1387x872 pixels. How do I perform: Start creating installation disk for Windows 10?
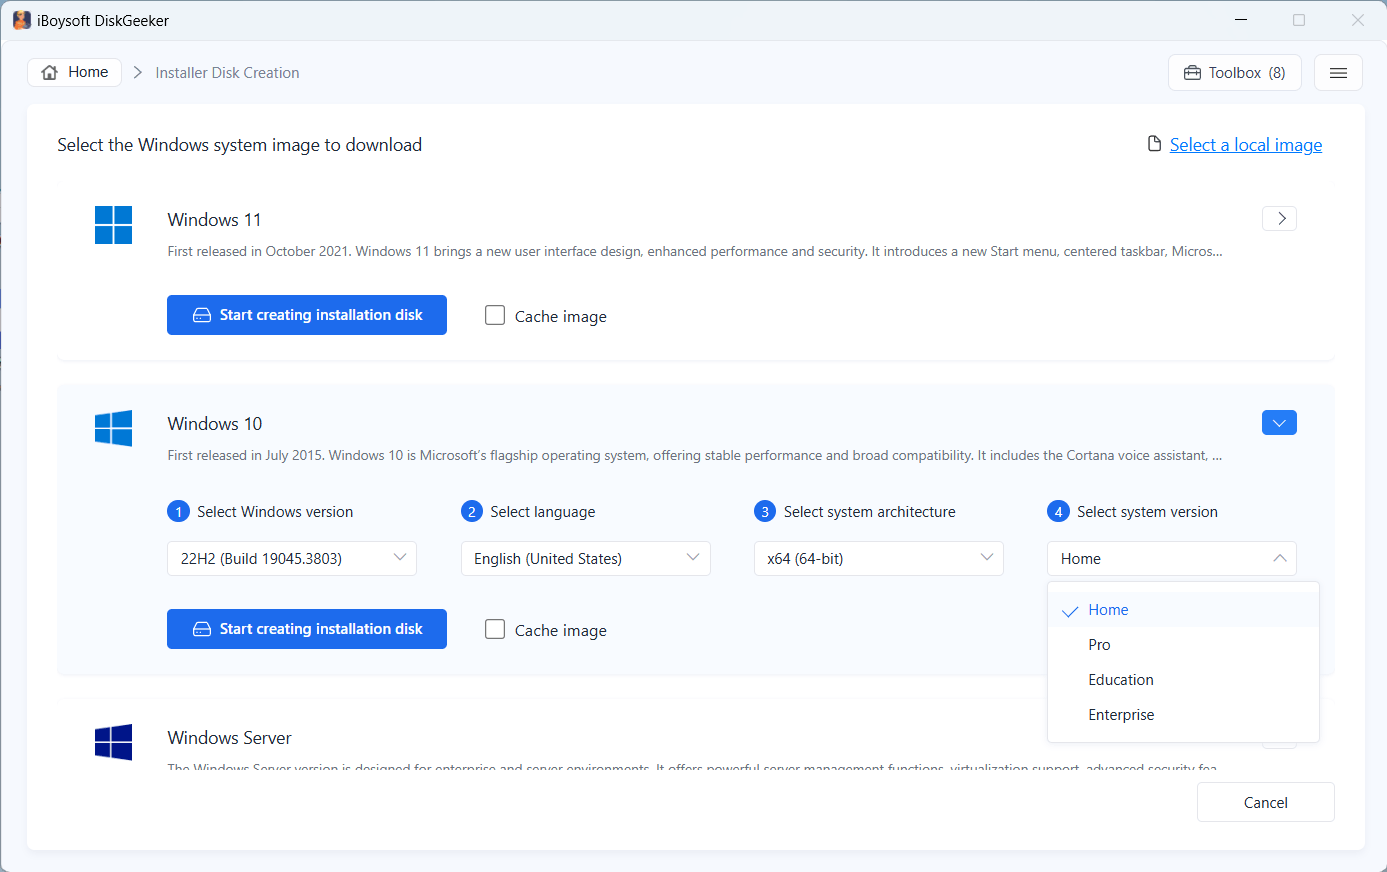(x=307, y=629)
